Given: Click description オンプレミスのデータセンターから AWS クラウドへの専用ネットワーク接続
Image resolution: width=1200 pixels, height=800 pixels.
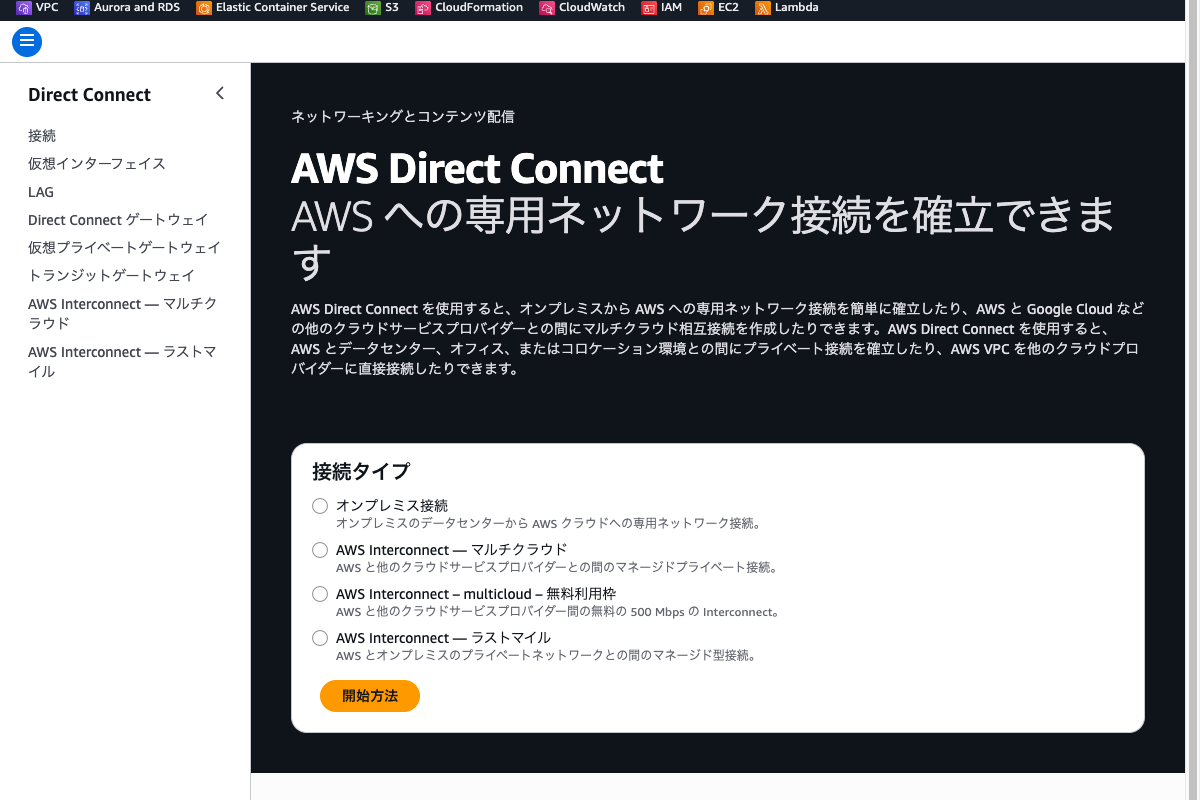Looking at the screenshot, I should click(x=548, y=524).
